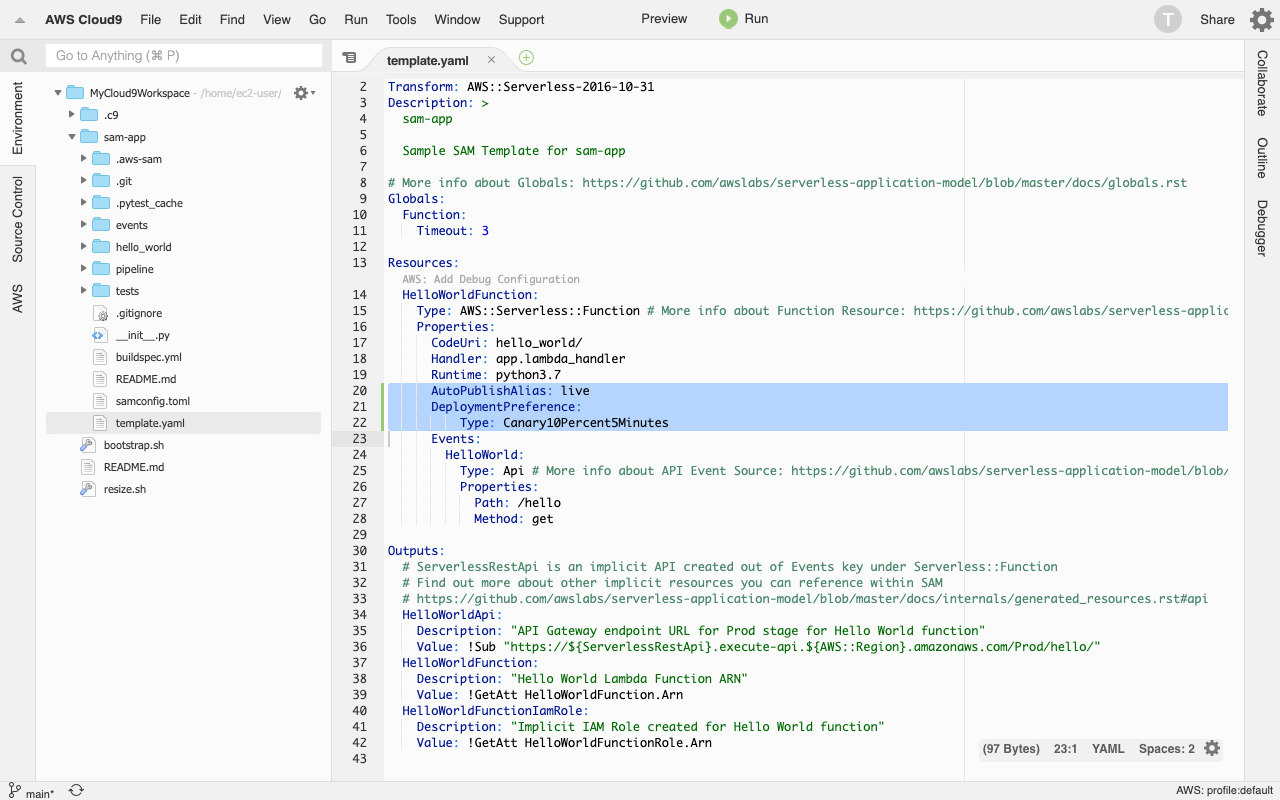
Task: Open the Window menu
Action: point(458,19)
